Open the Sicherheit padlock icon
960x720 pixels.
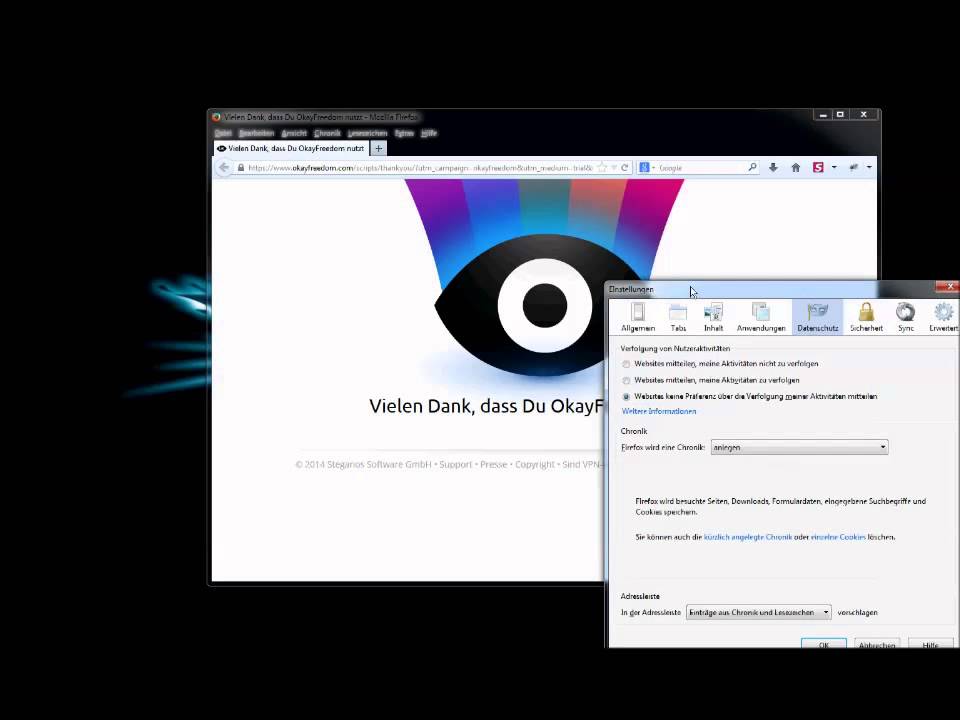[866, 317]
